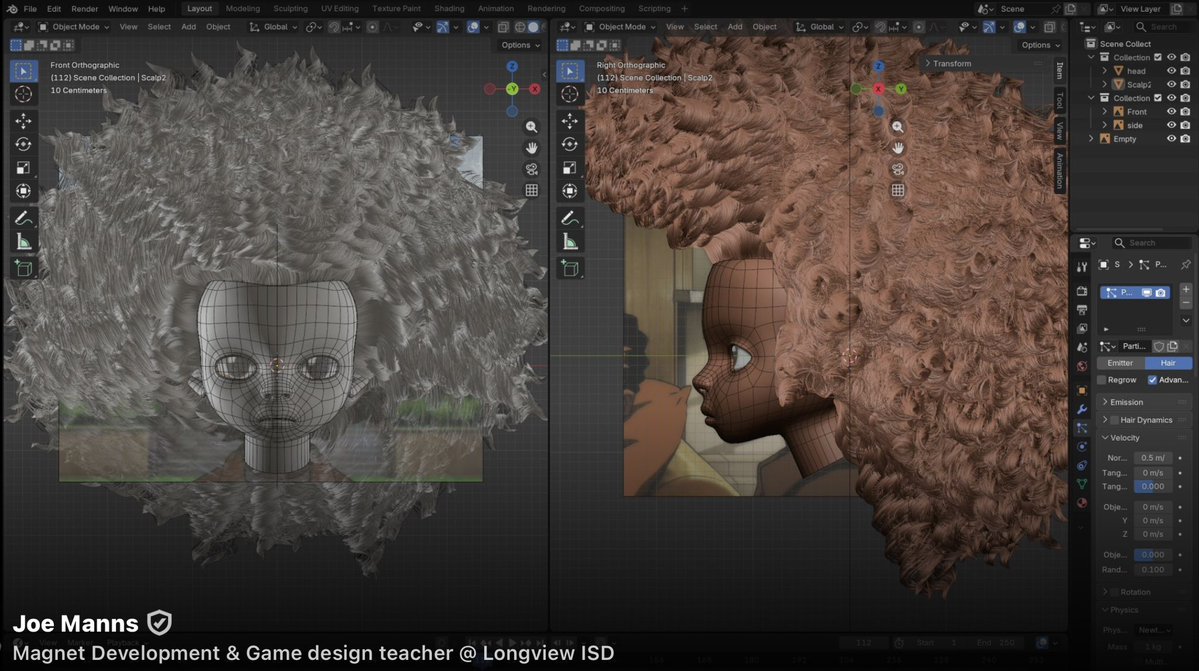This screenshot has height=671, width=1199.
Task: Enable the Regrow checkbox
Action: tap(1102, 380)
